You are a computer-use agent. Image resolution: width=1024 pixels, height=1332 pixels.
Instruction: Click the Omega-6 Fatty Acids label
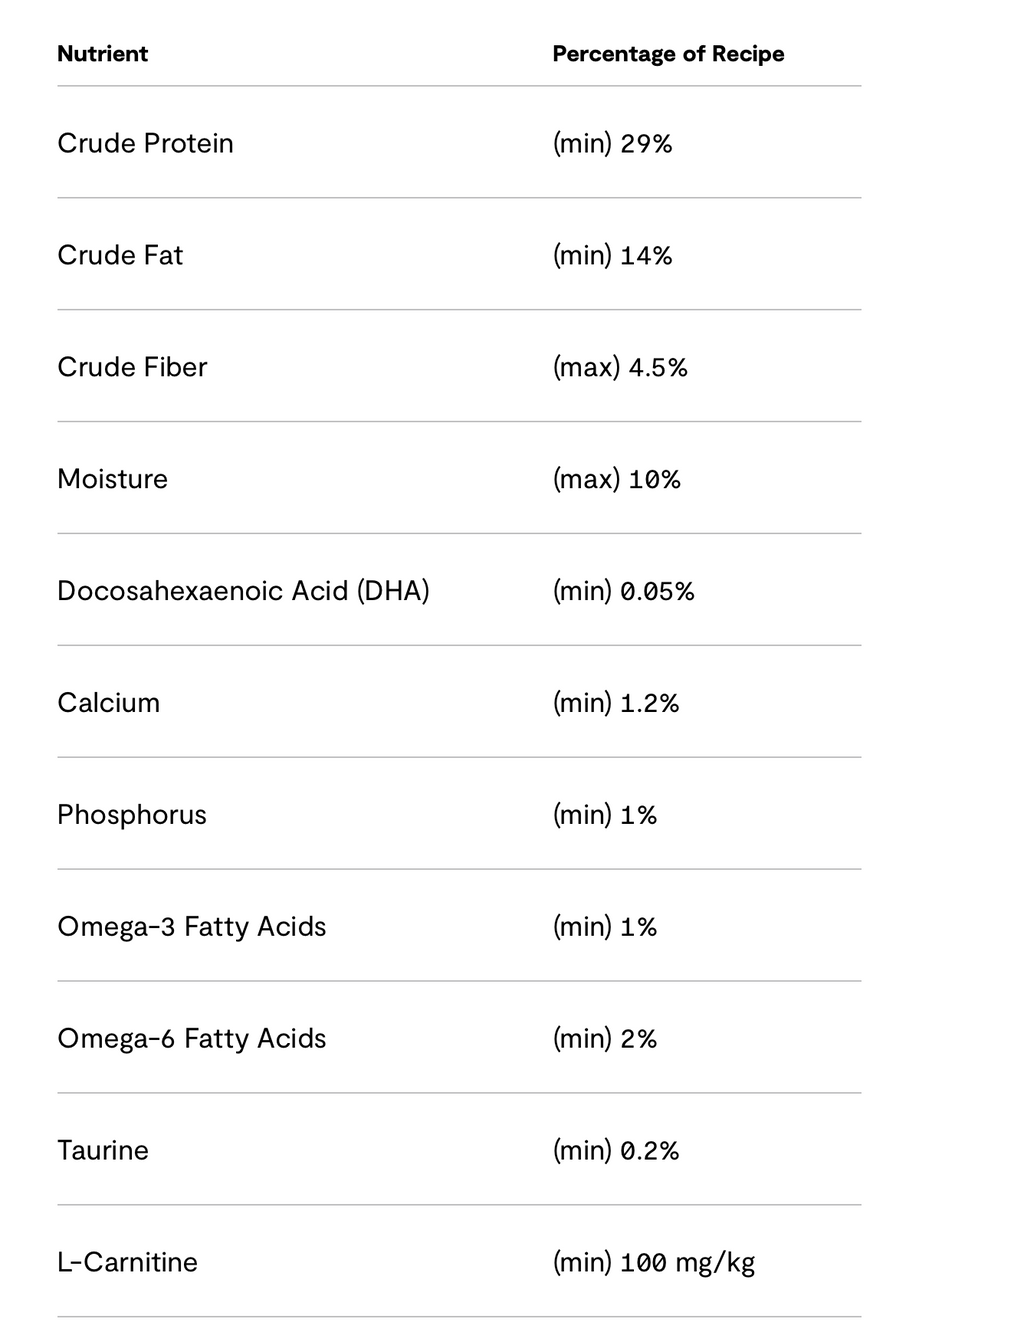pyautogui.click(x=192, y=1039)
